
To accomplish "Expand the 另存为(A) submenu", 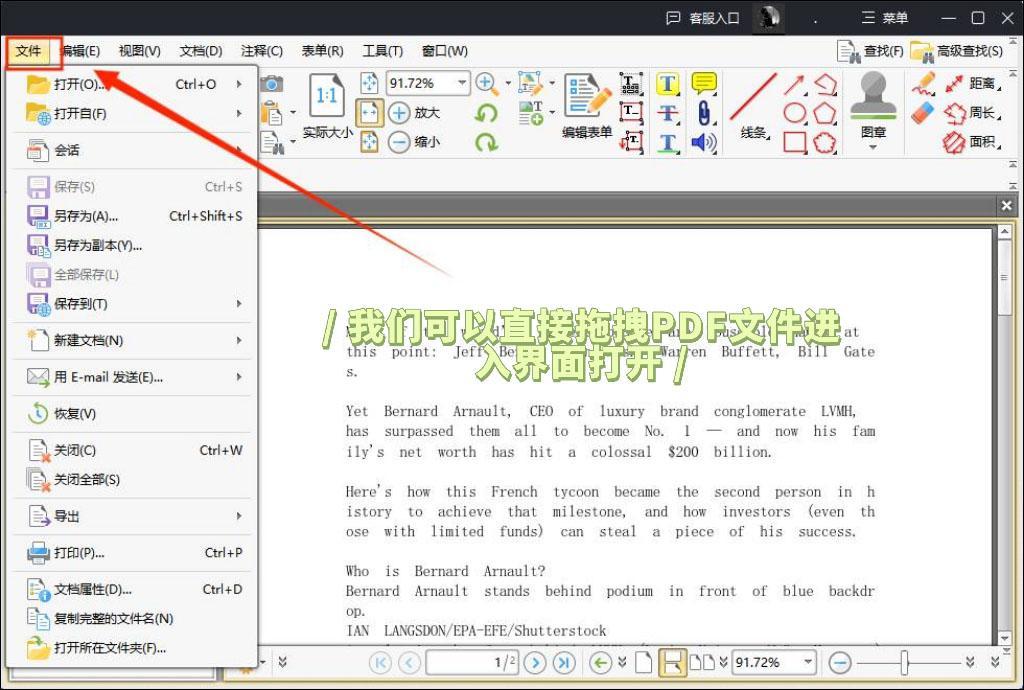I will 80,216.
